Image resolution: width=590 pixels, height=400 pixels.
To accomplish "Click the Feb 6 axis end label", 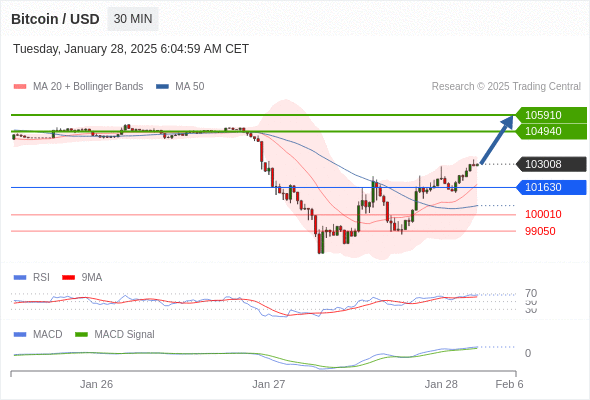I will 509,384.
